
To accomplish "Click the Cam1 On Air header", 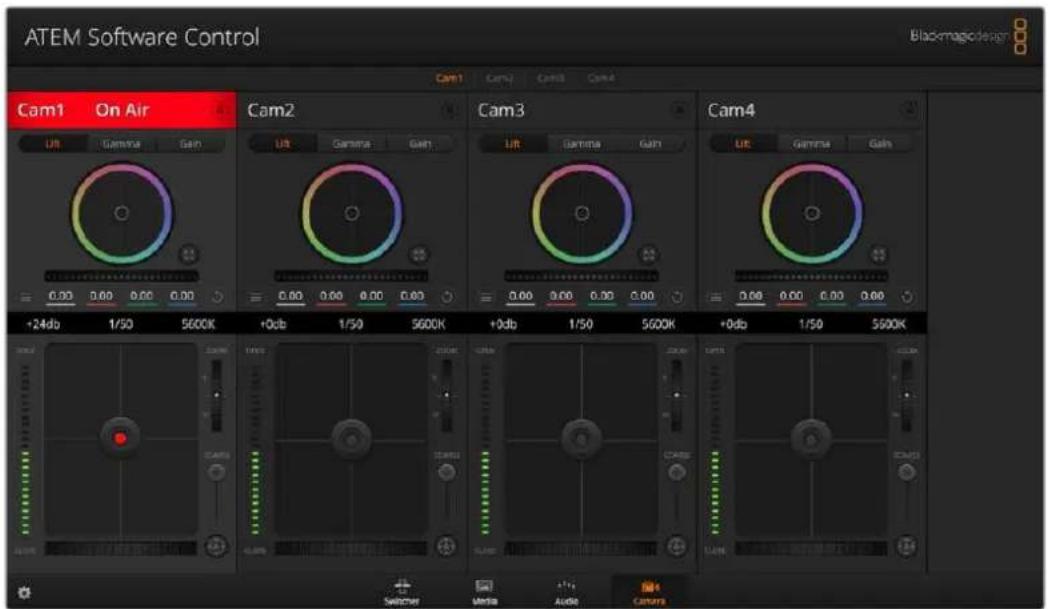I will [122, 110].
